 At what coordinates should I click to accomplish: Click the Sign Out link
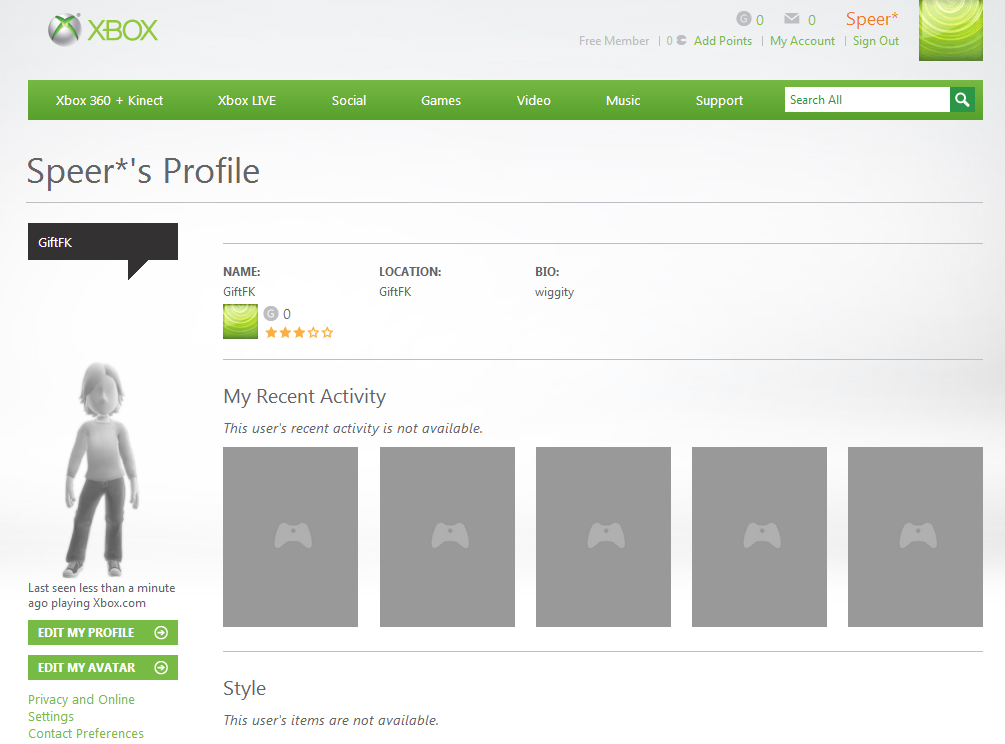click(x=876, y=41)
